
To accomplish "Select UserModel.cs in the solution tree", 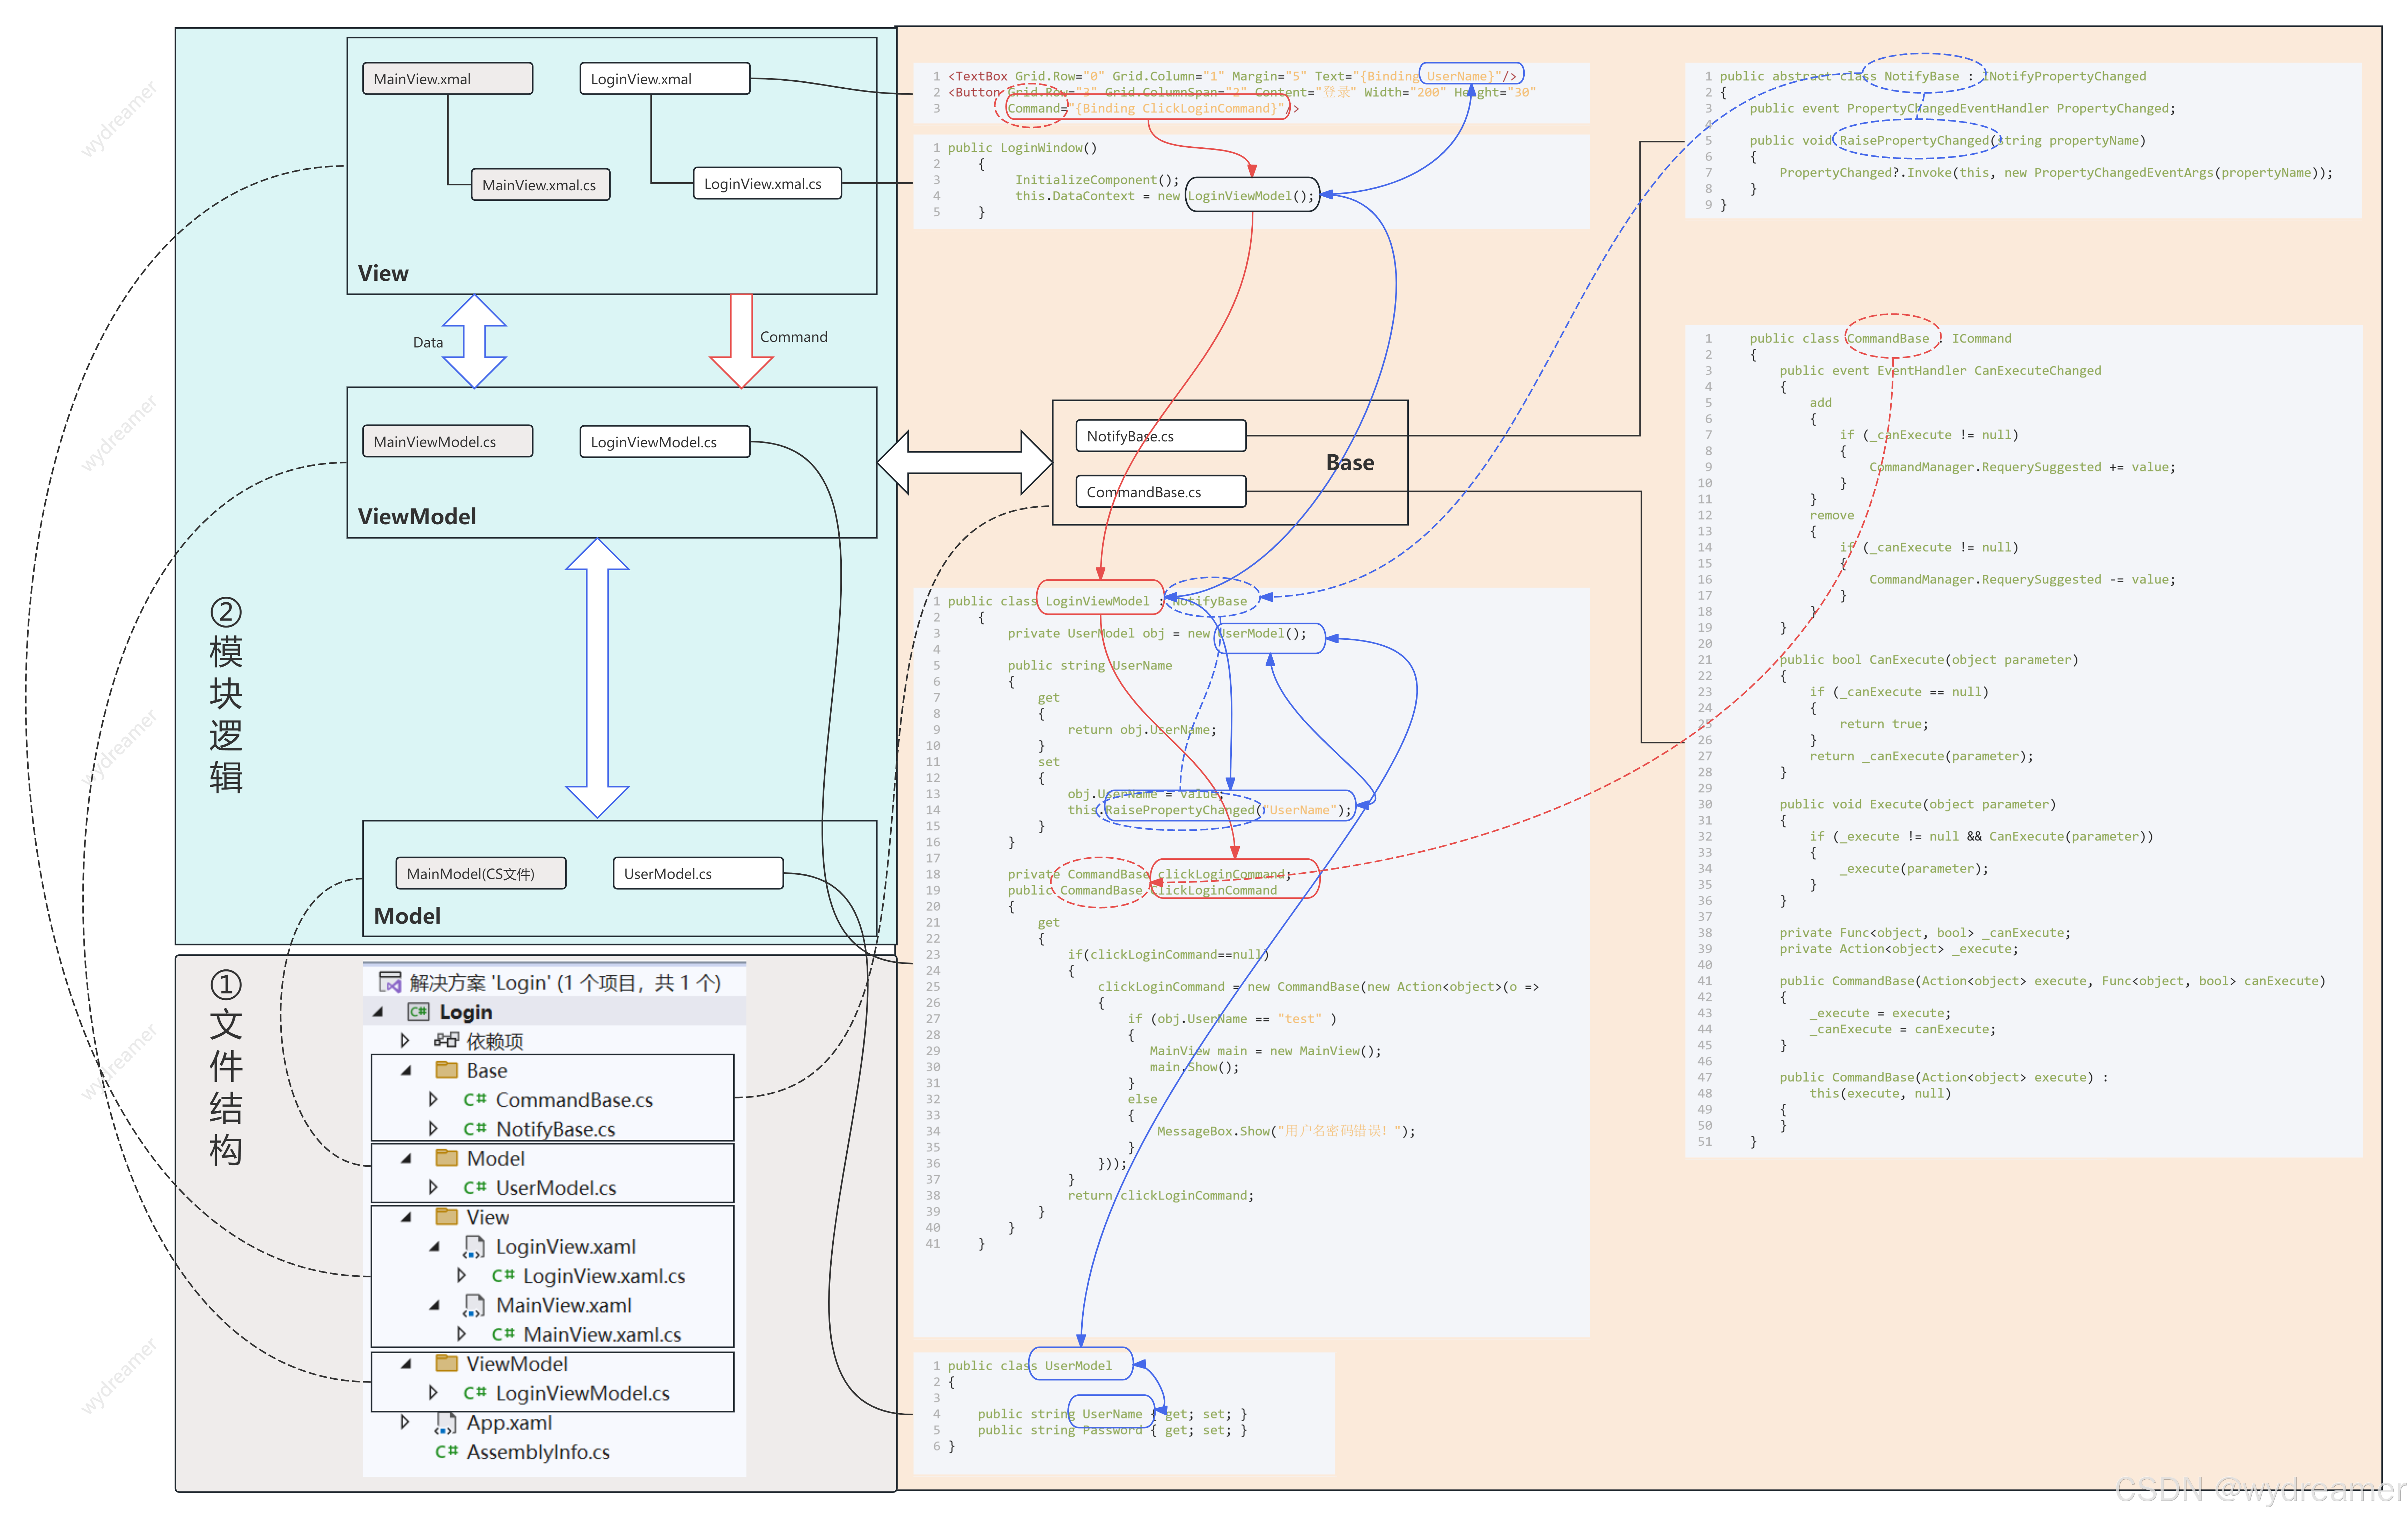I will click(556, 1188).
